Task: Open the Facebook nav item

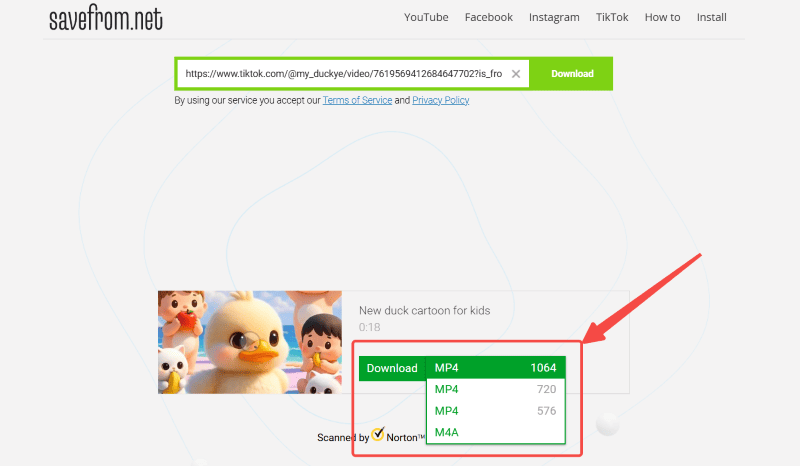Action: click(488, 17)
